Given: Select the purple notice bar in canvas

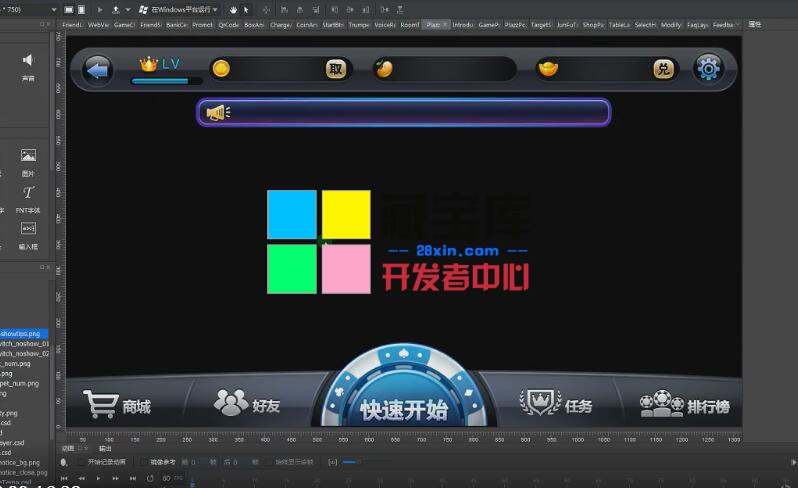Looking at the screenshot, I should point(404,112).
